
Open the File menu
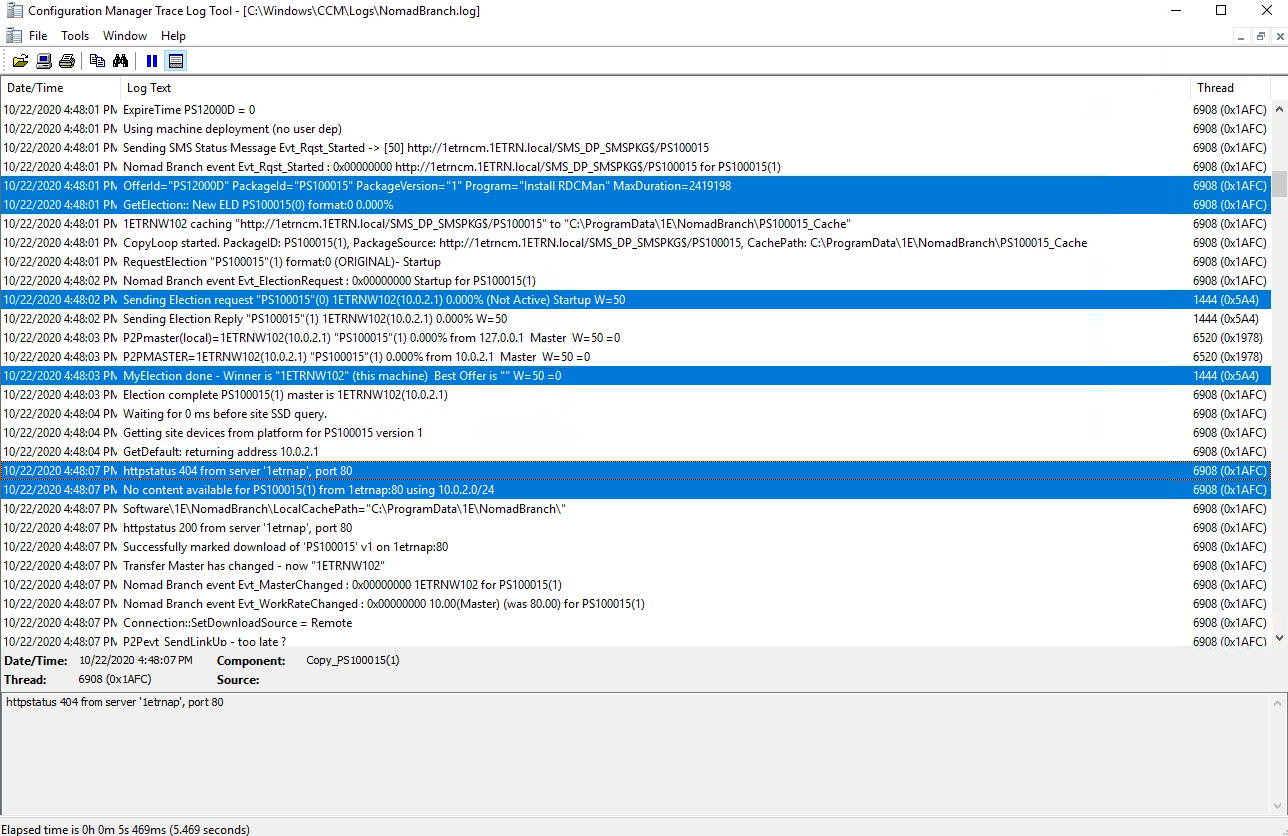[x=38, y=36]
